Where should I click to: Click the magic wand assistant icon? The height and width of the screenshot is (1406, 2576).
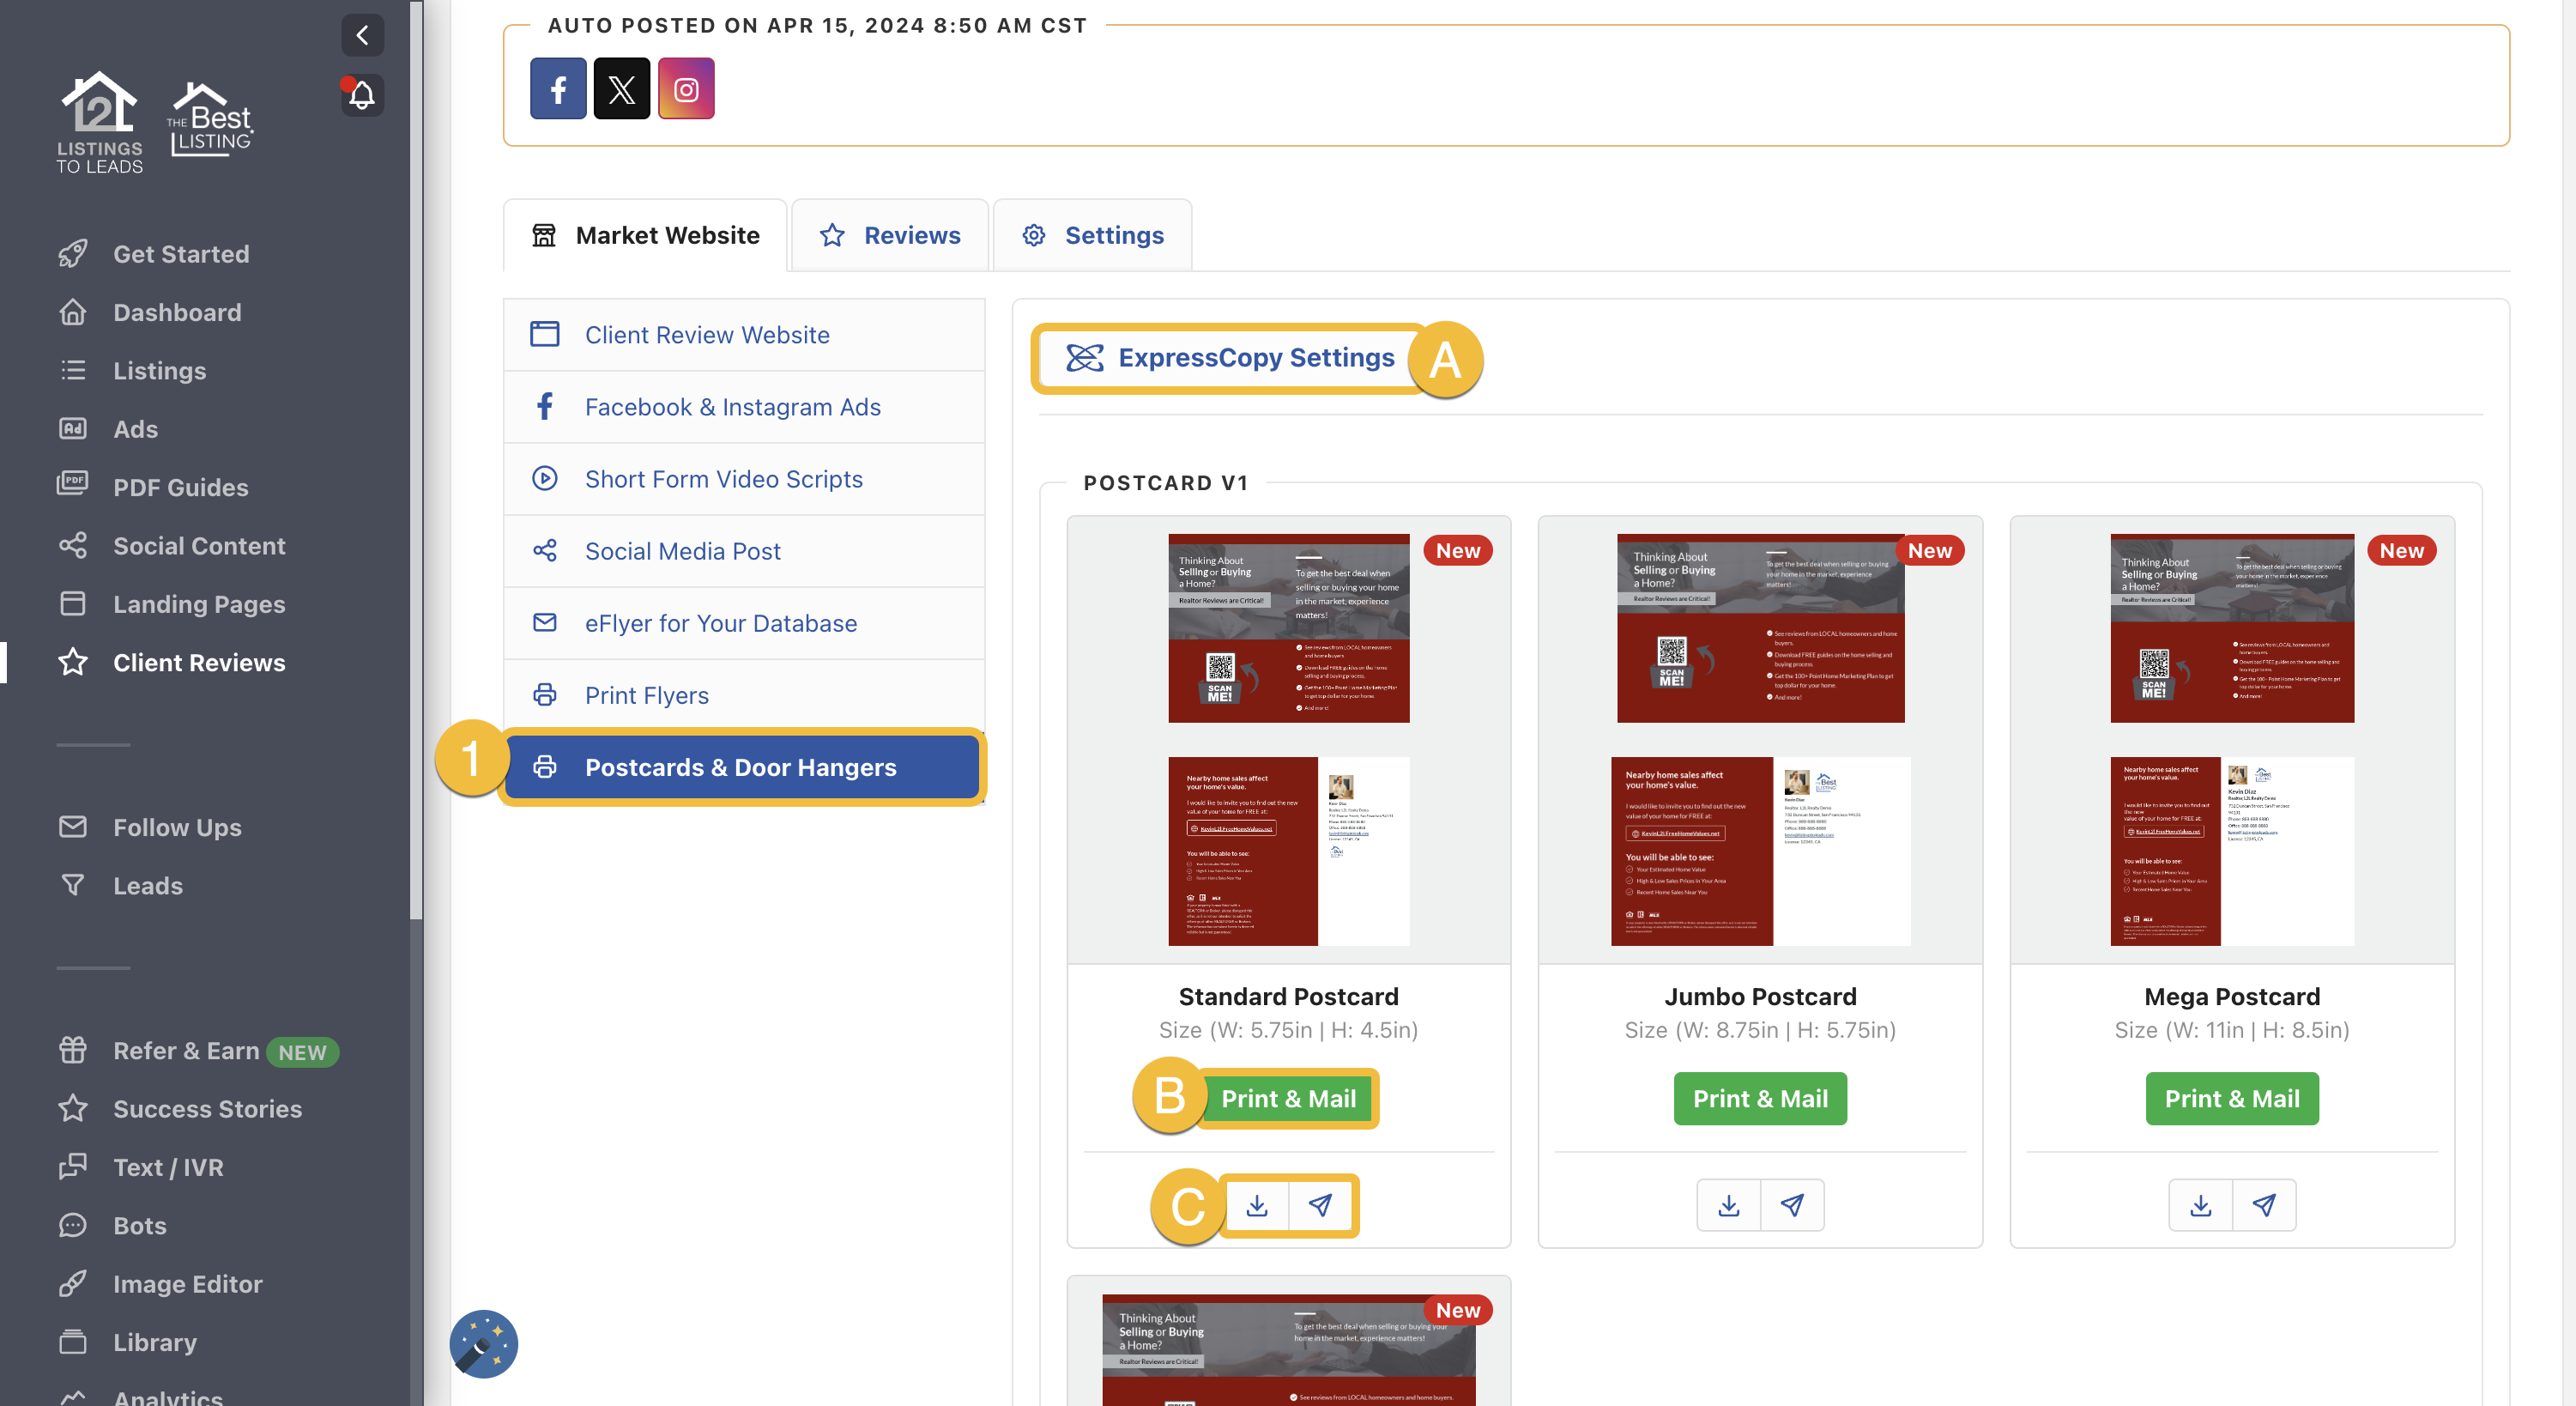coord(483,1343)
